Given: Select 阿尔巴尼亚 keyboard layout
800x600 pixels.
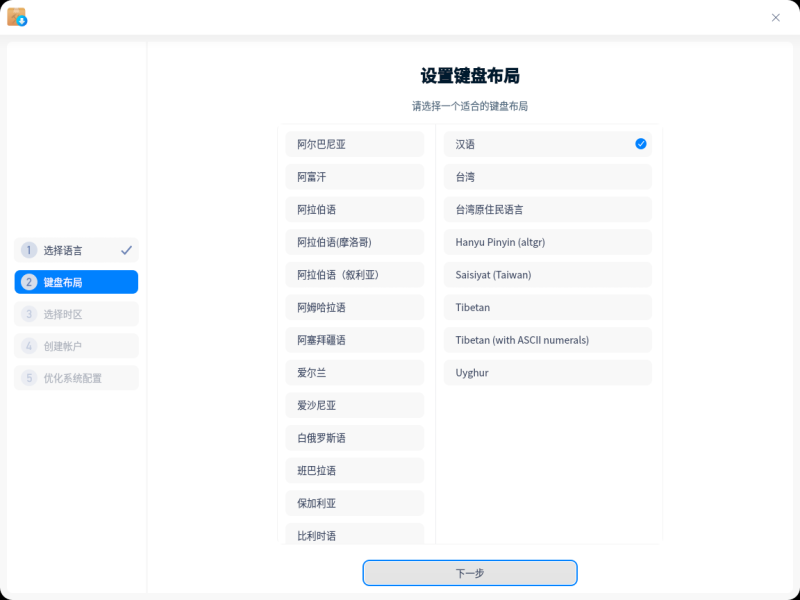Looking at the screenshot, I should coord(355,144).
